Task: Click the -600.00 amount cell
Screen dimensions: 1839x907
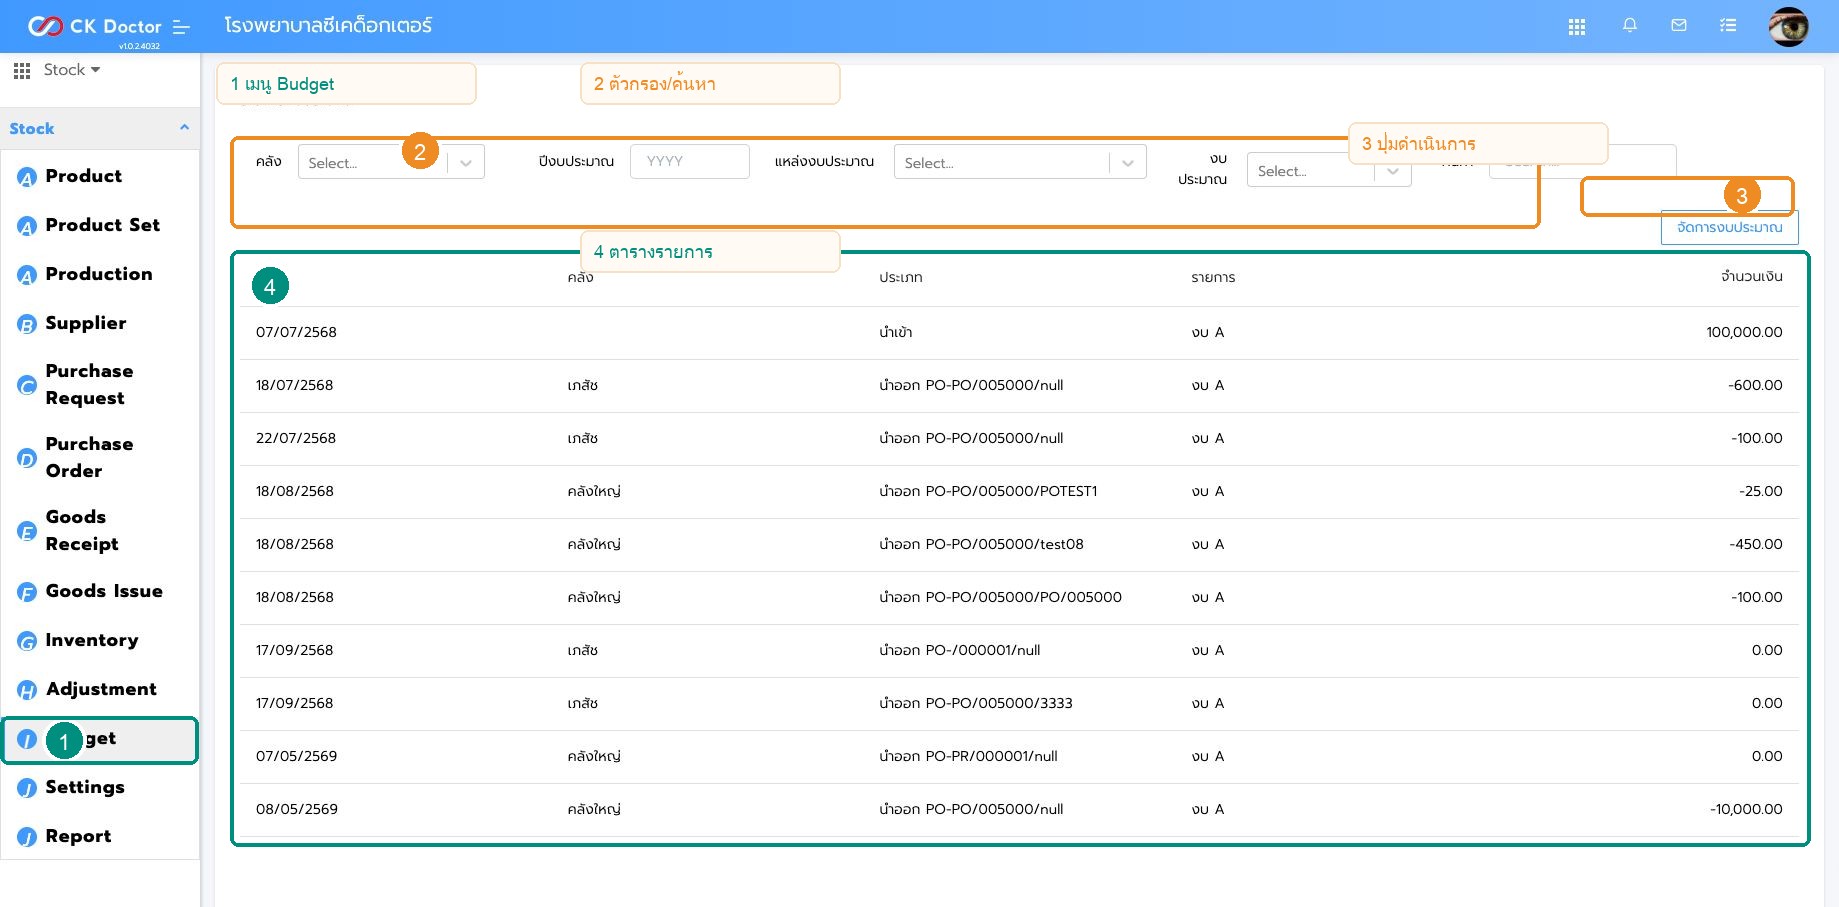Action: click(x=1755, y=385)
